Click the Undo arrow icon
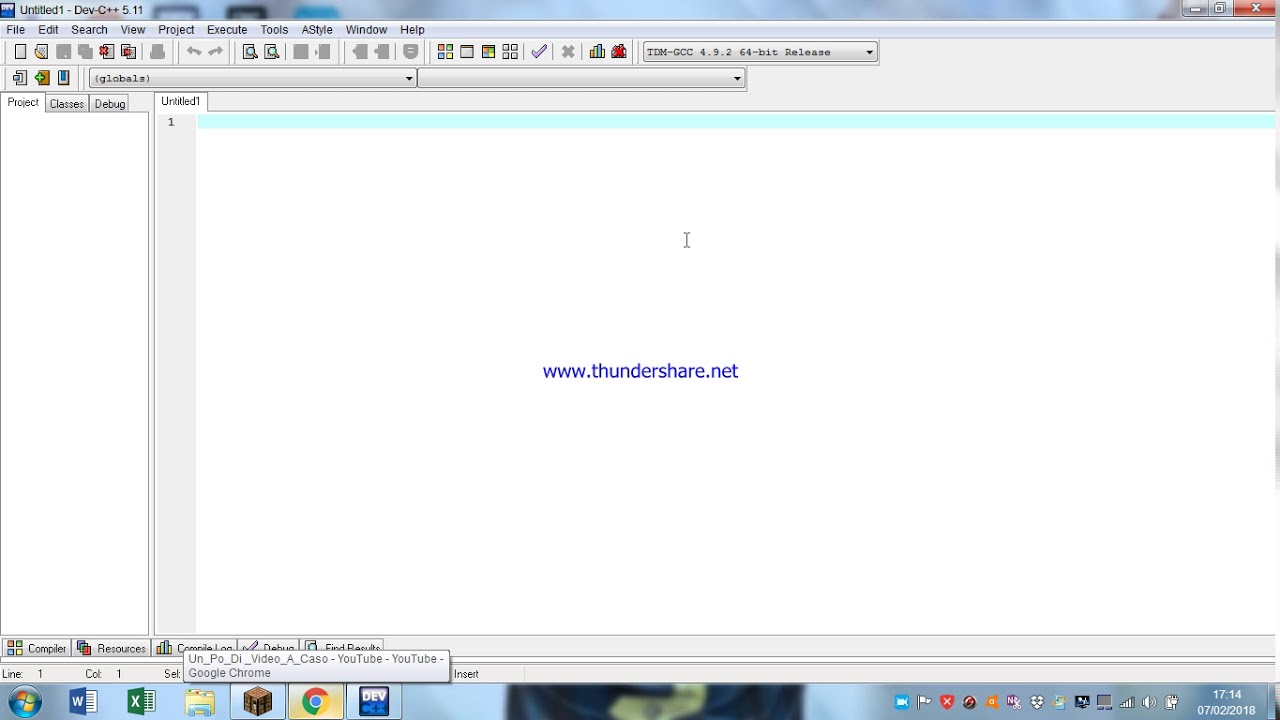The height and width of the screenshot is (720, 1280). [194, 52]
